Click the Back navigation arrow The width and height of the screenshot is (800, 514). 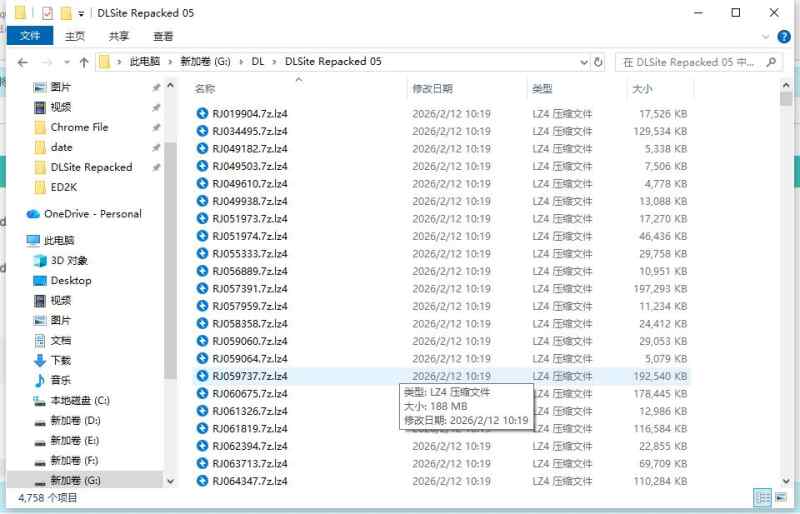[x=22, y=62]
